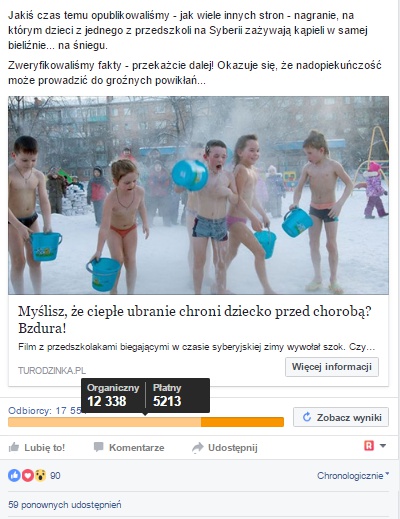The height and width of the screenshot is (519, 400).
Task: Expand the arrow next to R icon
Action: coord(383,446)
